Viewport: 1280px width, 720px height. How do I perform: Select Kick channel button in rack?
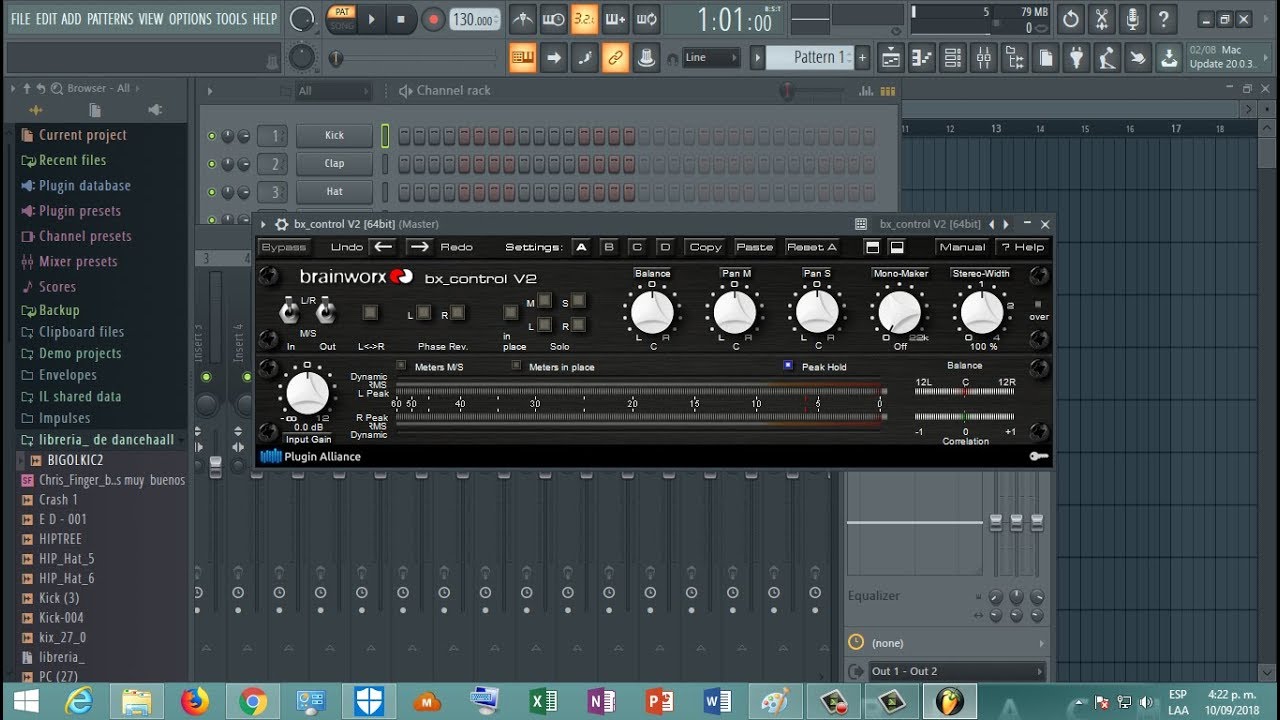tap(334, 135)
